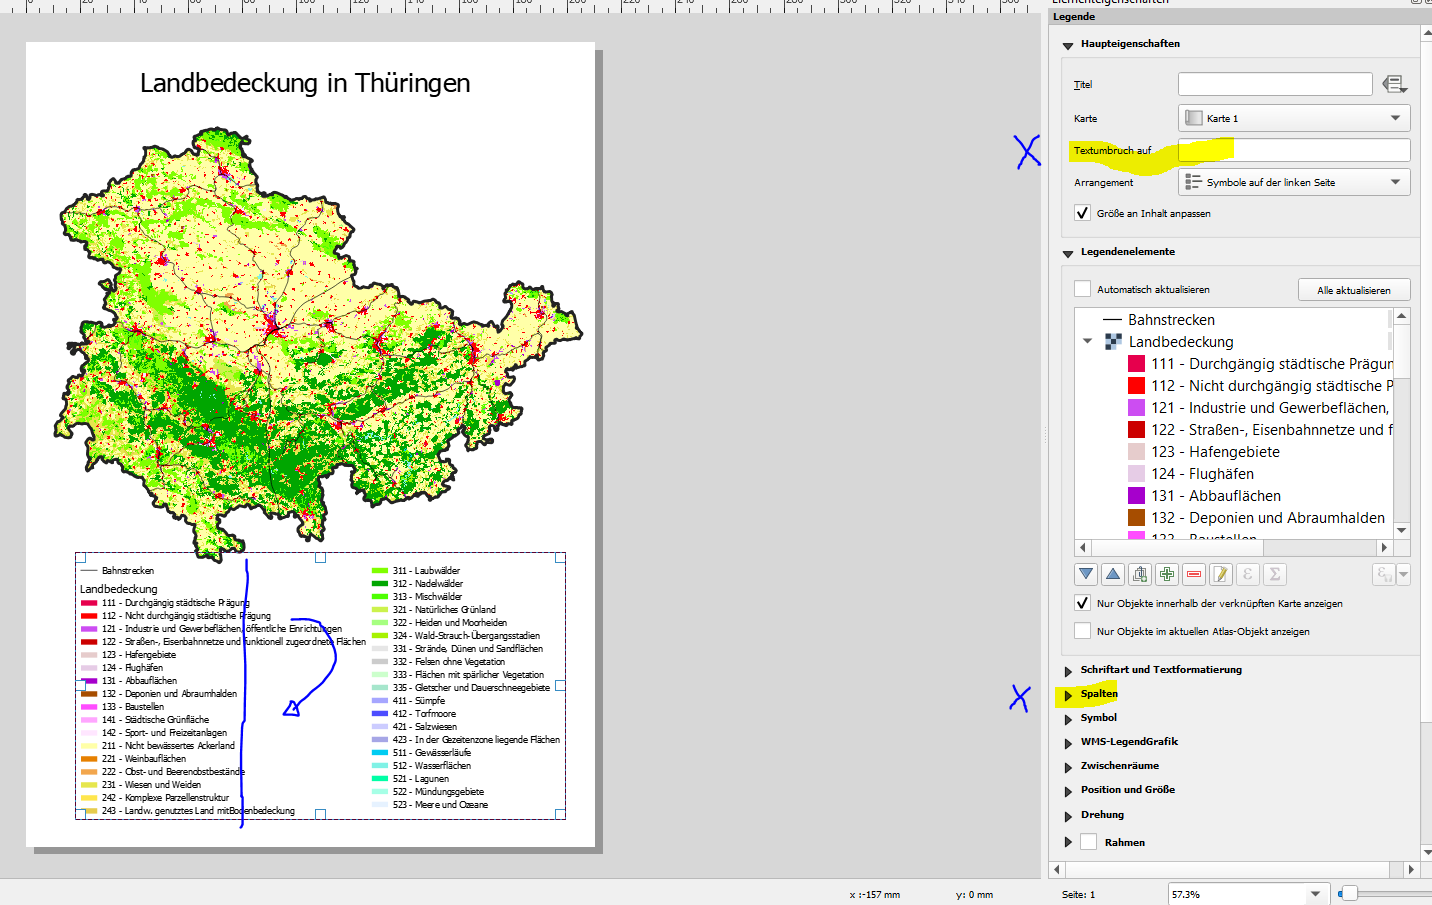
Task: Click the Alle aktualisieren button
Action: 1354,290
